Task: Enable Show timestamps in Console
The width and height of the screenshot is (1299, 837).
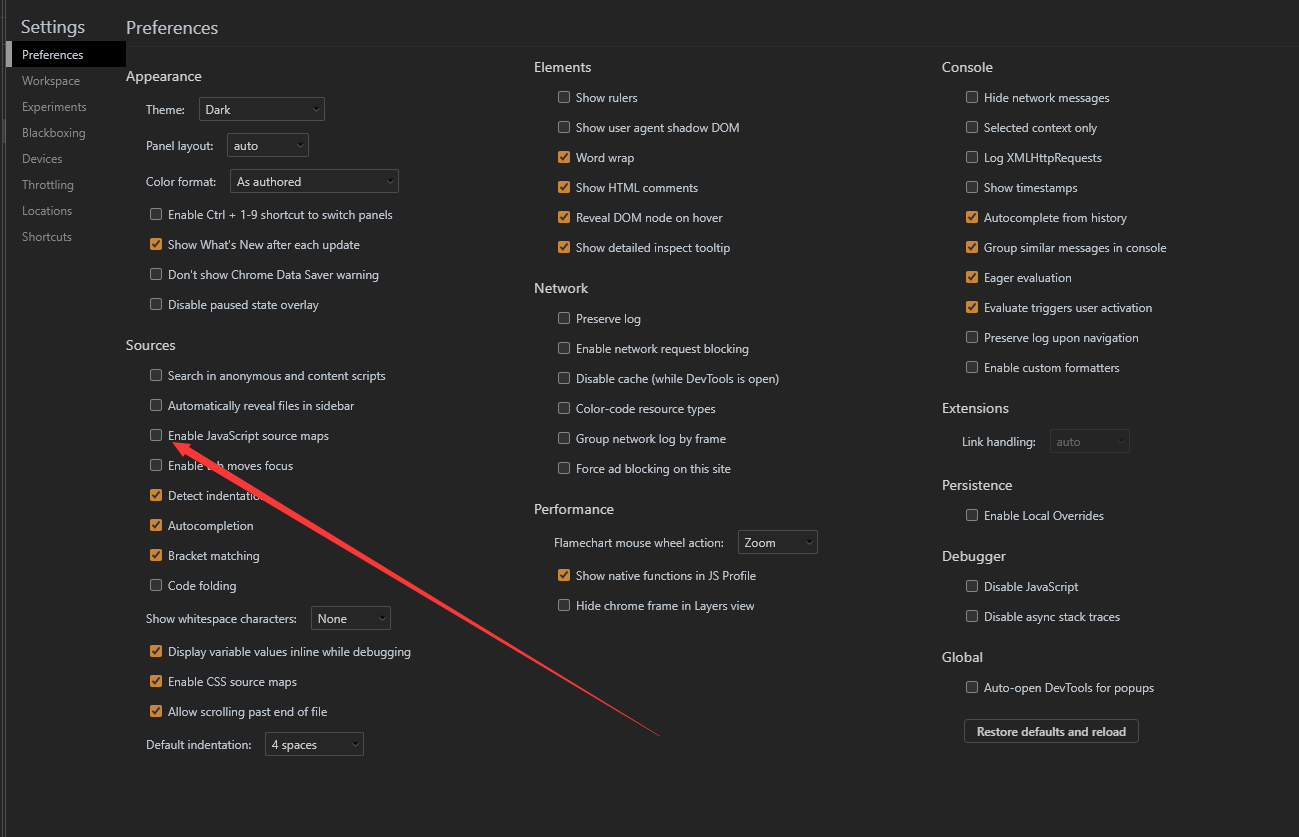Action: [x=972, y=187]
